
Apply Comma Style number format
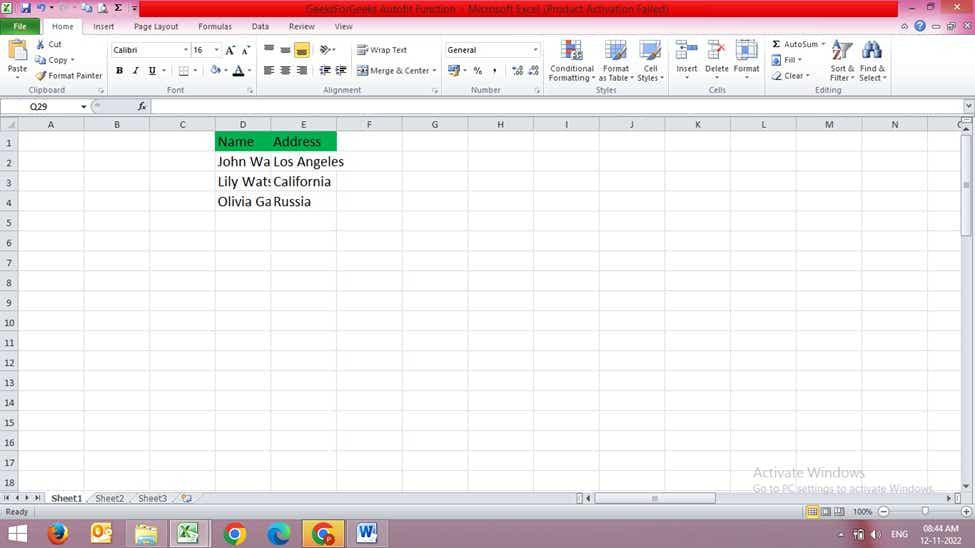point(494,71)
